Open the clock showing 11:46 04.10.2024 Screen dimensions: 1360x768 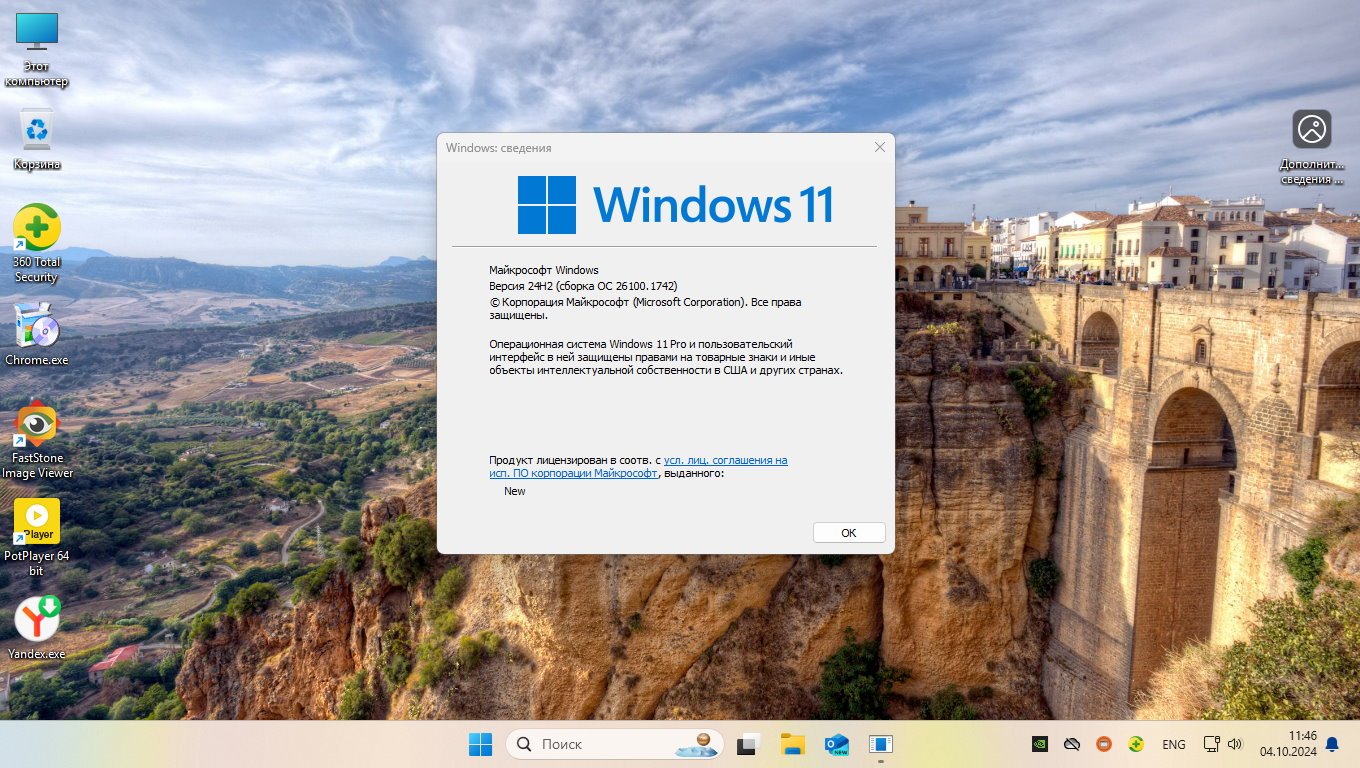pos(1286,744)
